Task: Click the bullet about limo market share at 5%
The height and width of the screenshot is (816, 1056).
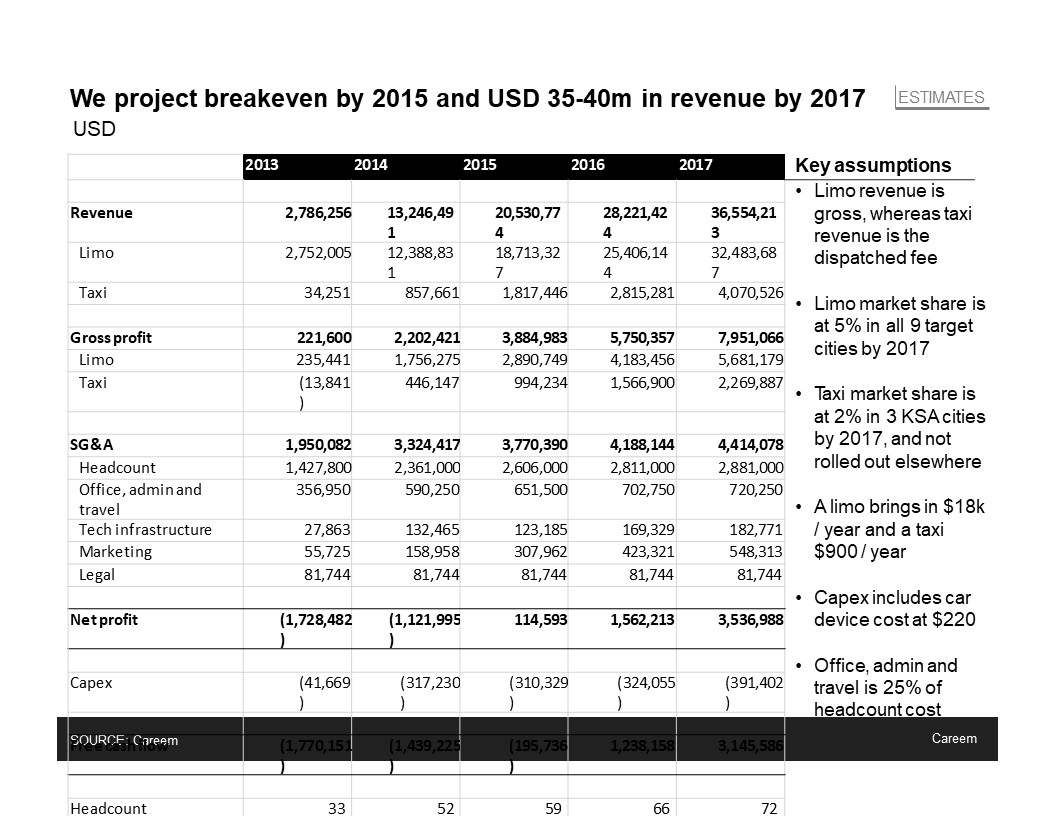Action: coord(890,326)
